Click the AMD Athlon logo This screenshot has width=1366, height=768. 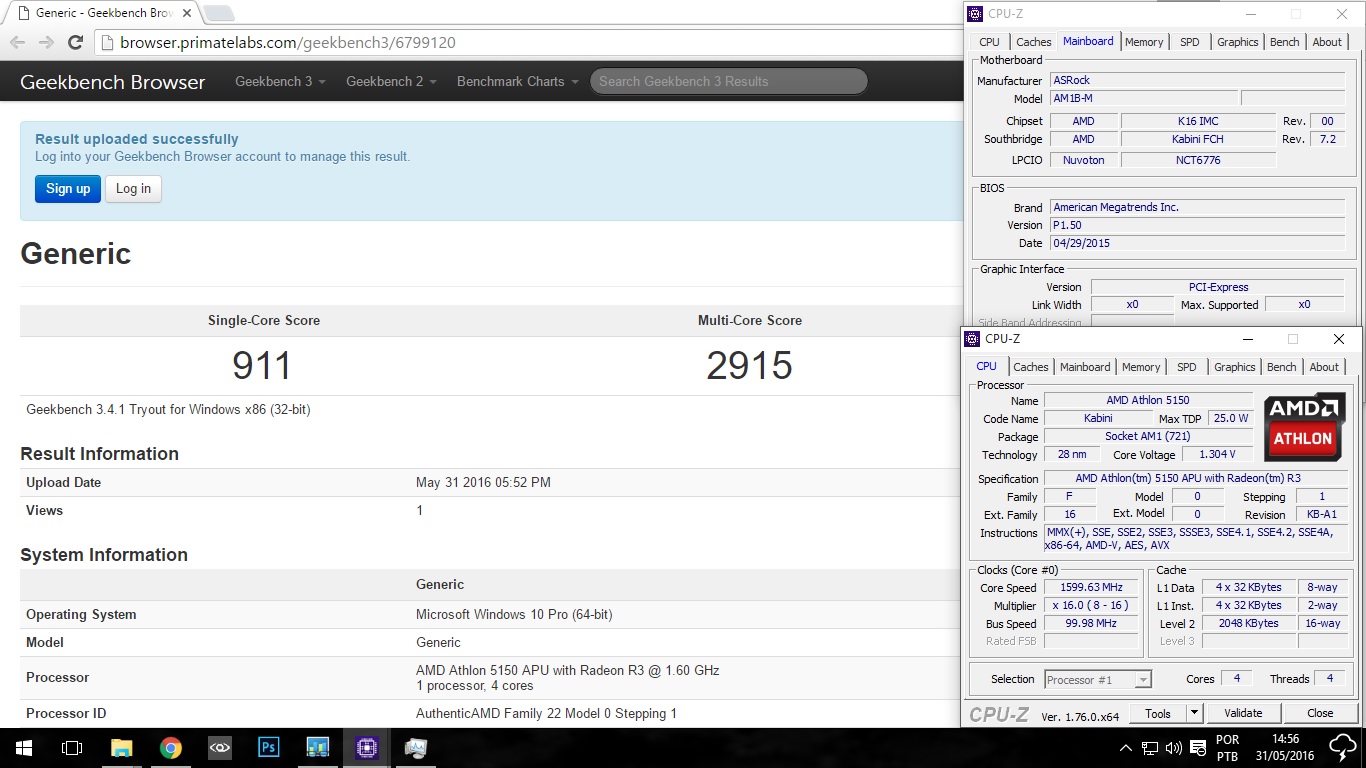(x=1304, y=427)
